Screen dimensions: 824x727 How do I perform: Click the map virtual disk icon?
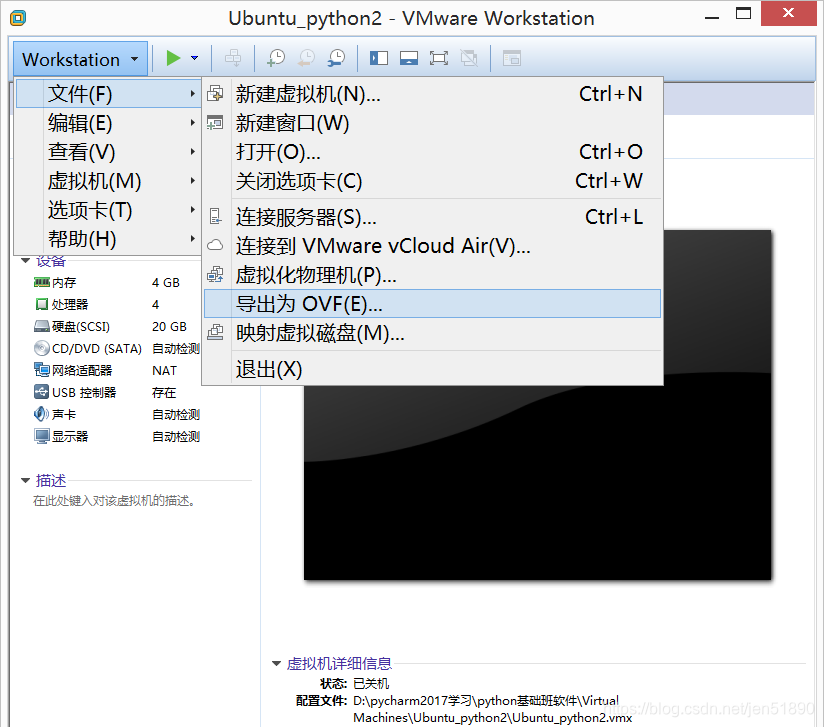point(215,332)
